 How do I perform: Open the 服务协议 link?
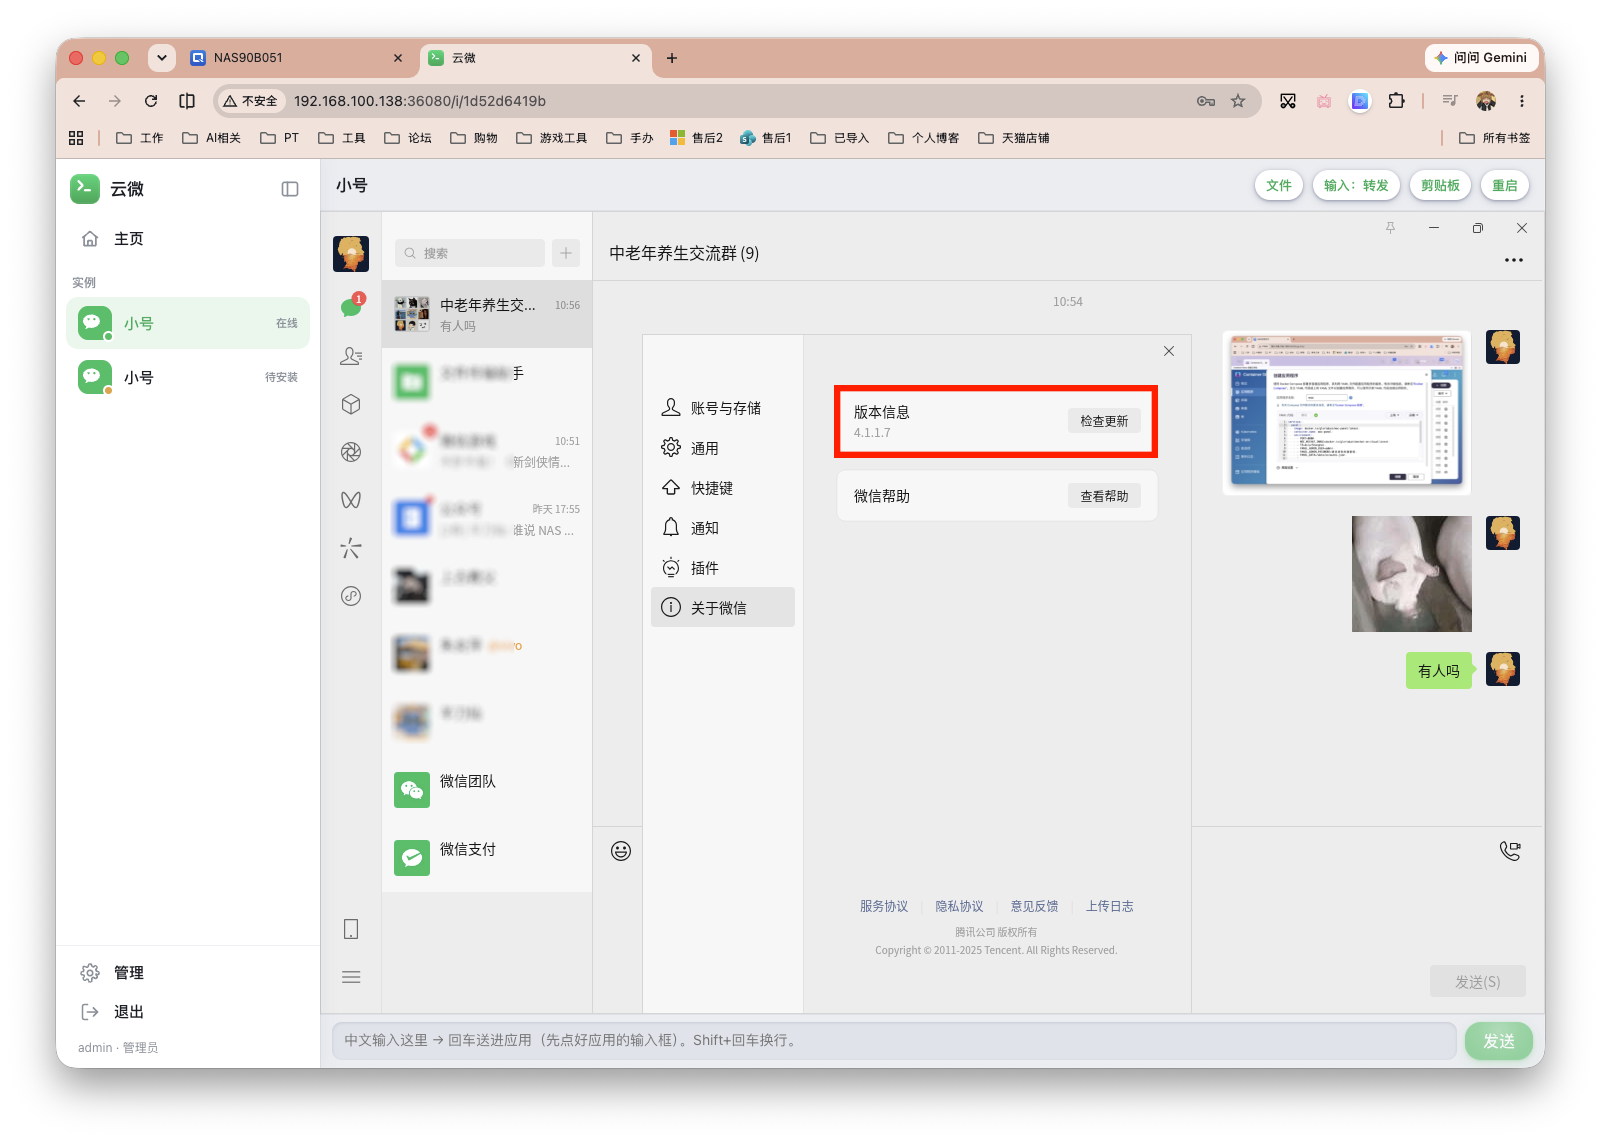(x=884, y=906)
